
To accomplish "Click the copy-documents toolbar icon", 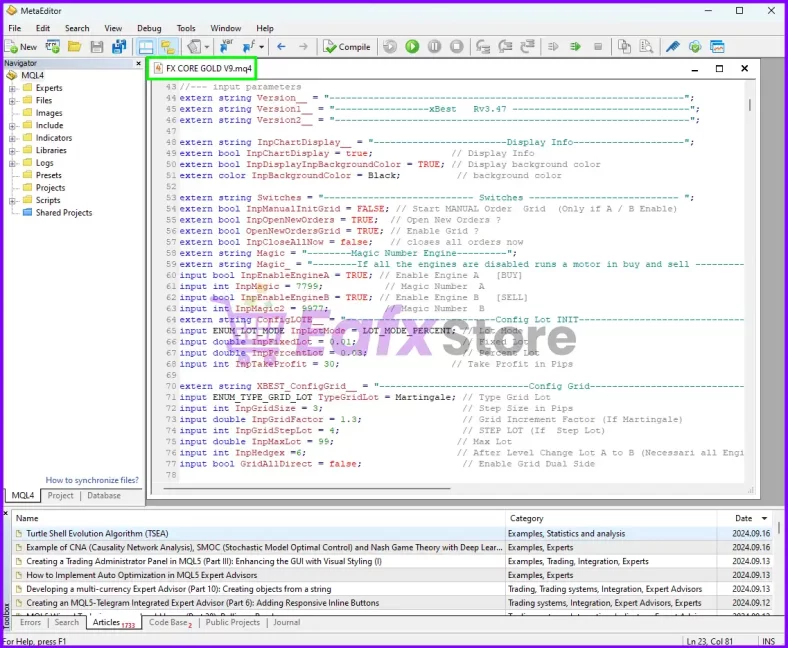I will (624, 47).
